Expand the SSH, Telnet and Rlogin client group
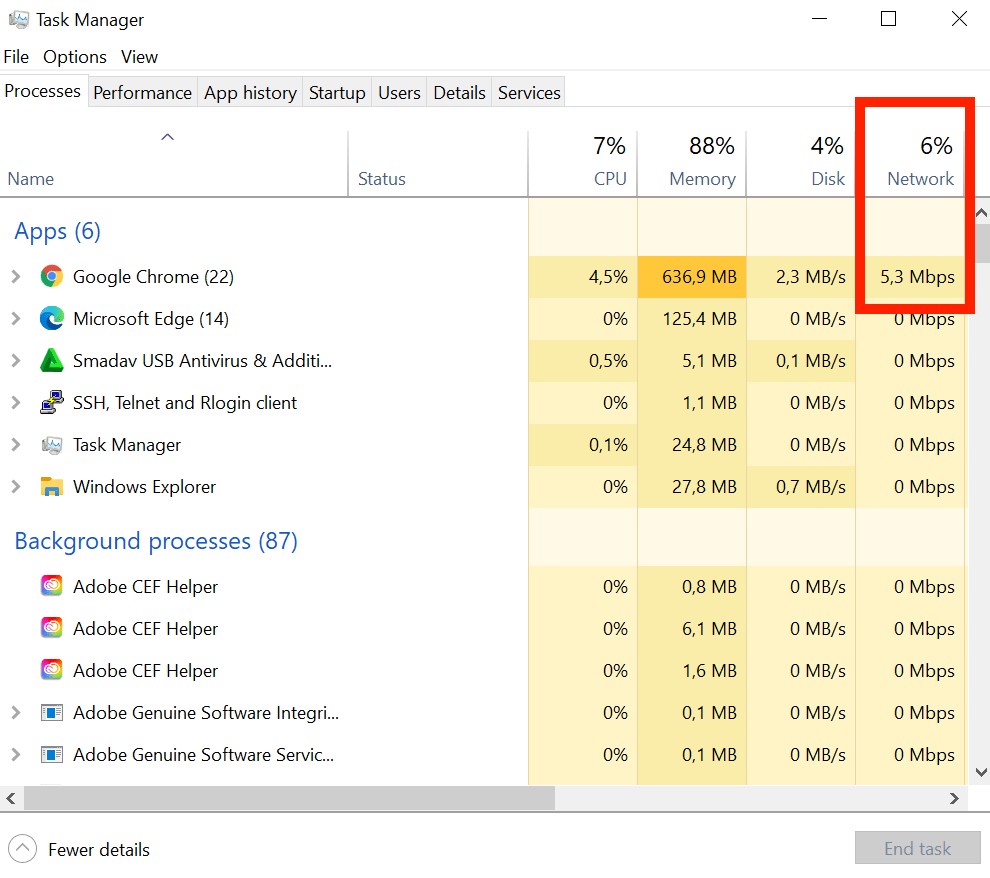Screen dimensions: 990x878 click(16, 403)
